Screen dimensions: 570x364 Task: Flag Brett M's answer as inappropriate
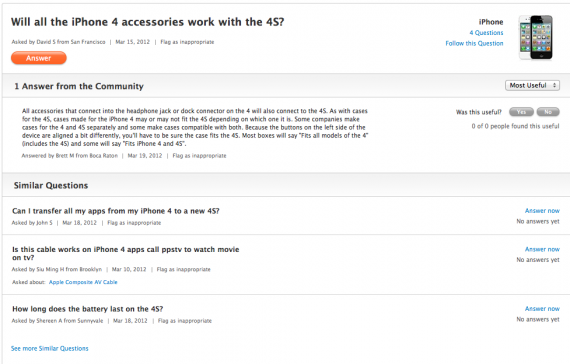[199, 156]
